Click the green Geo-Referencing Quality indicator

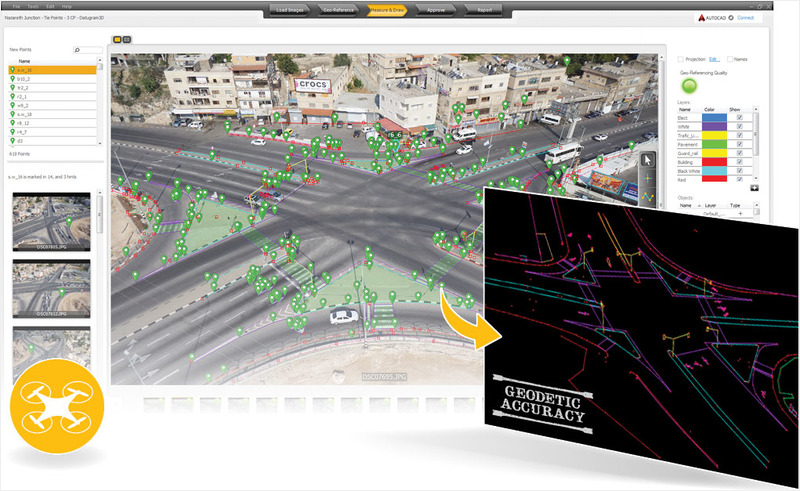[689, 86]
